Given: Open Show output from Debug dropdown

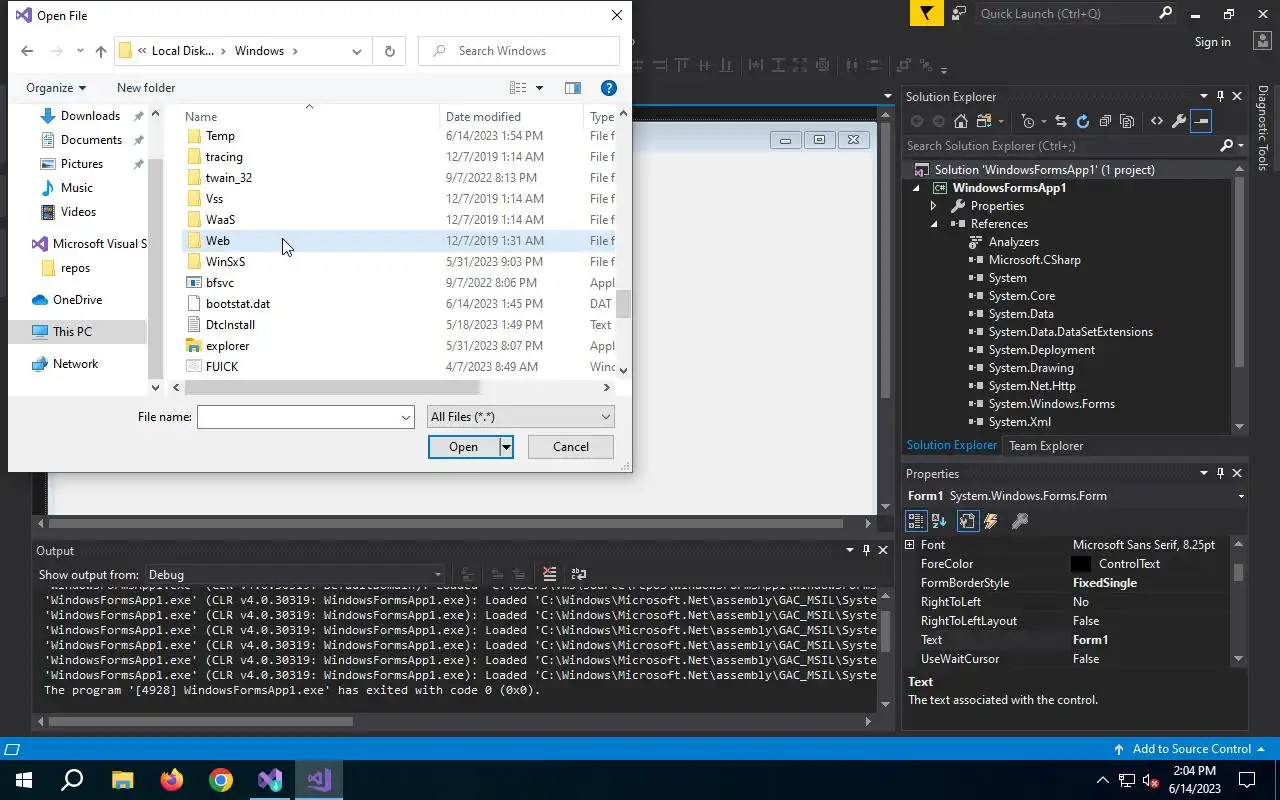Looking at the screenshot, I should coord(294,575).
